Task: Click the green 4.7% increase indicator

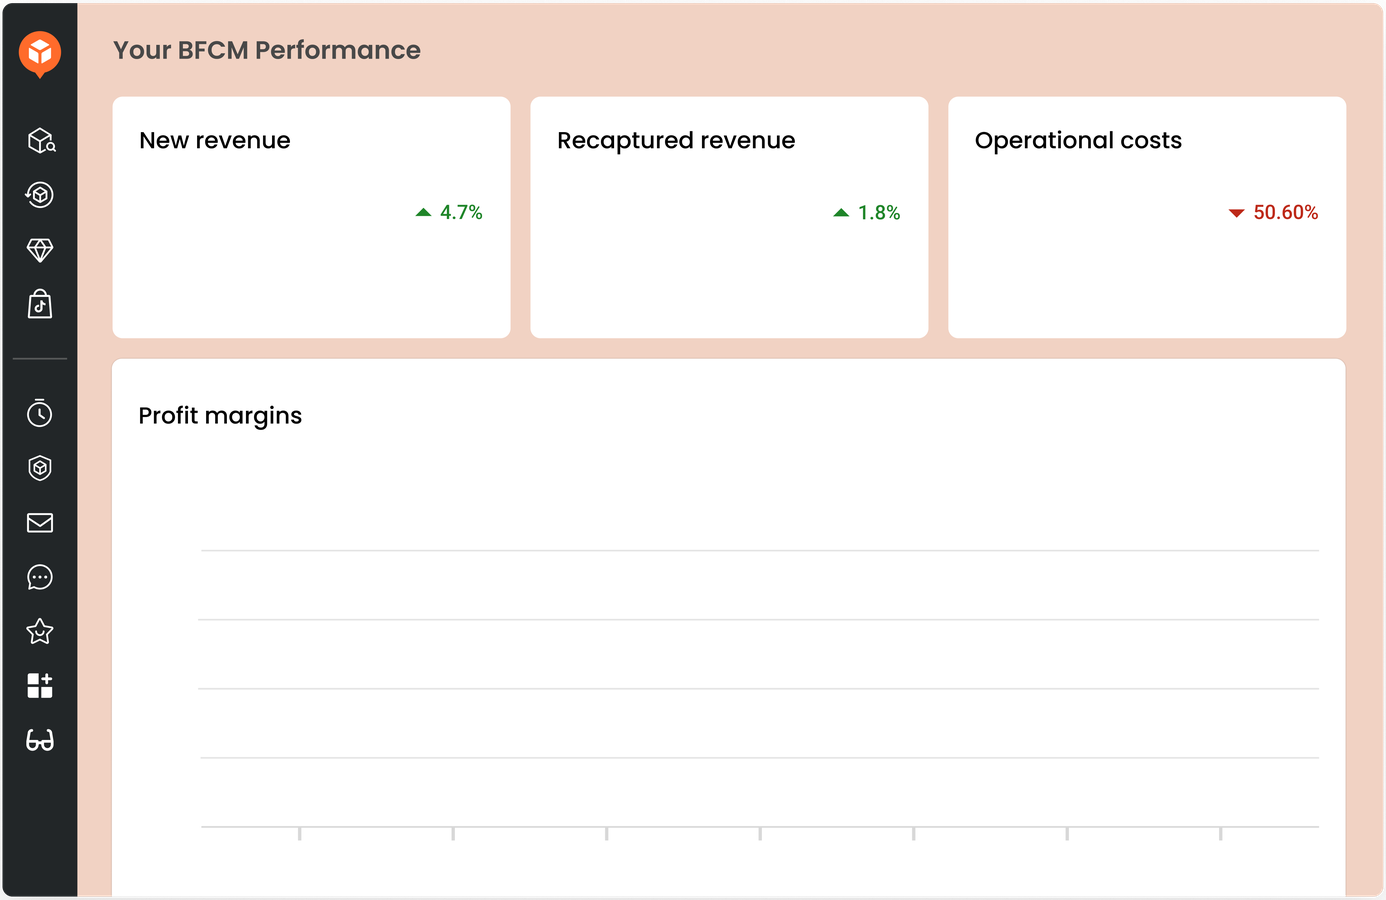Action: 450,212
